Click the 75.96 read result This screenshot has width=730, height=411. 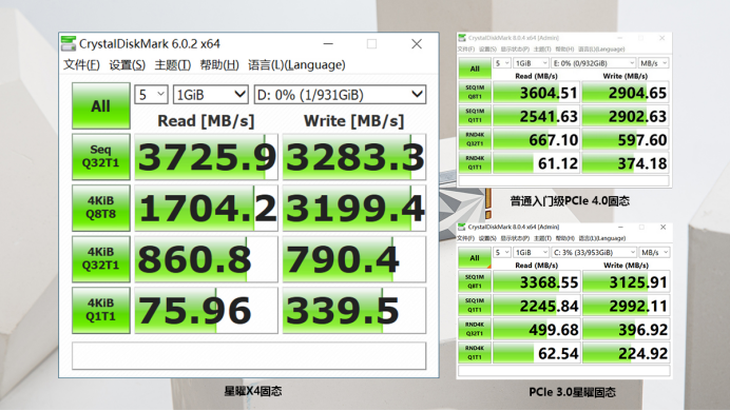[x=206, y=310]
